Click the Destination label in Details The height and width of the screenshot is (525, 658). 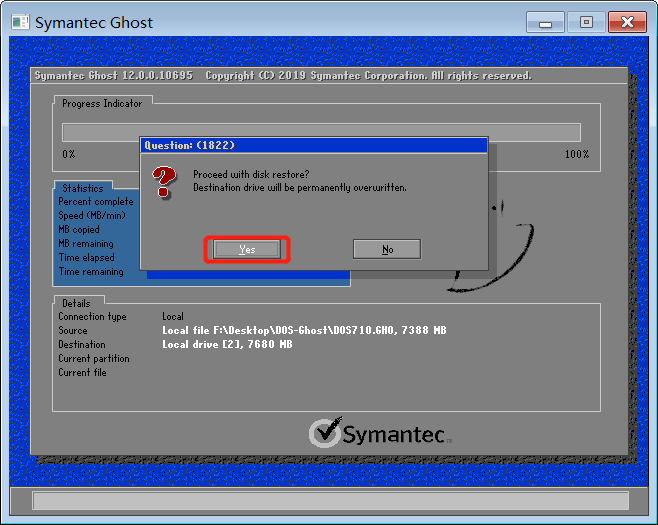pyautogui.click(x=82, y=344)
